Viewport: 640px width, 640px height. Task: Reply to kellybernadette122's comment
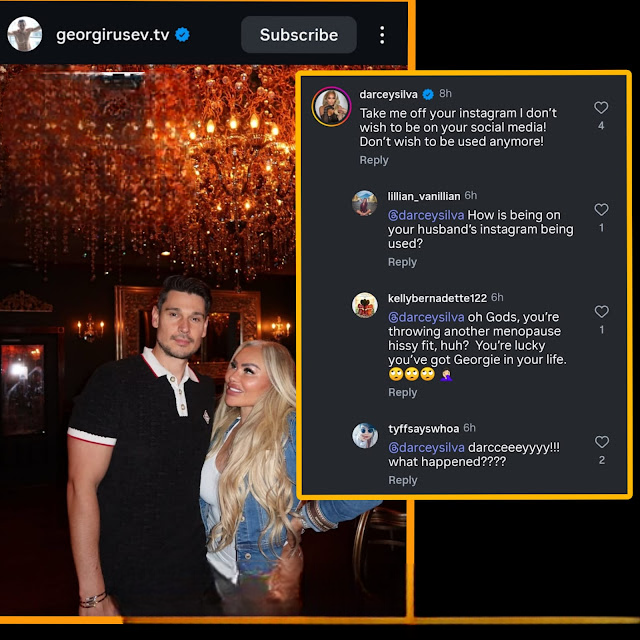402,392
